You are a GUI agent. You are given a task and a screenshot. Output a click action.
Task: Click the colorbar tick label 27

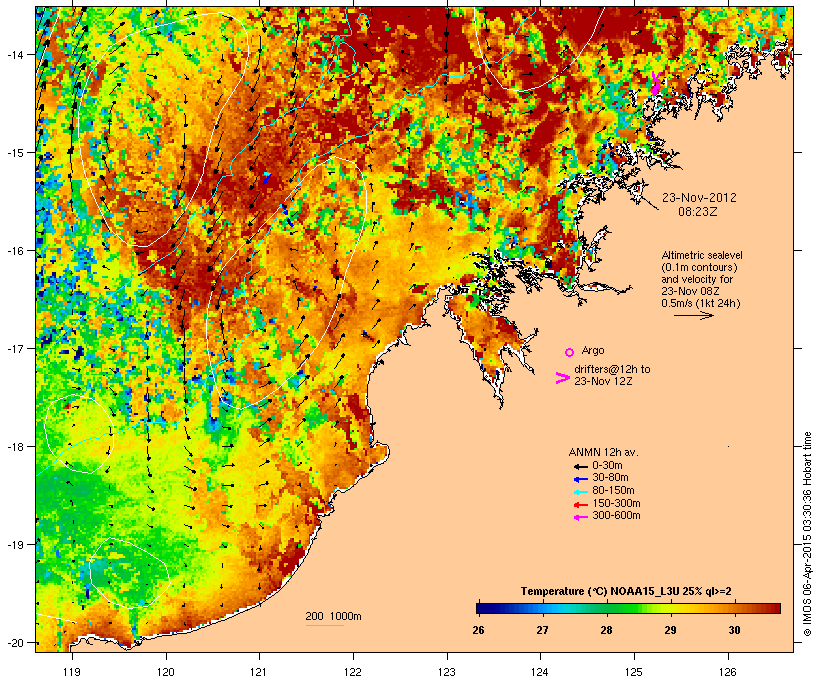(x=542, y=630)
